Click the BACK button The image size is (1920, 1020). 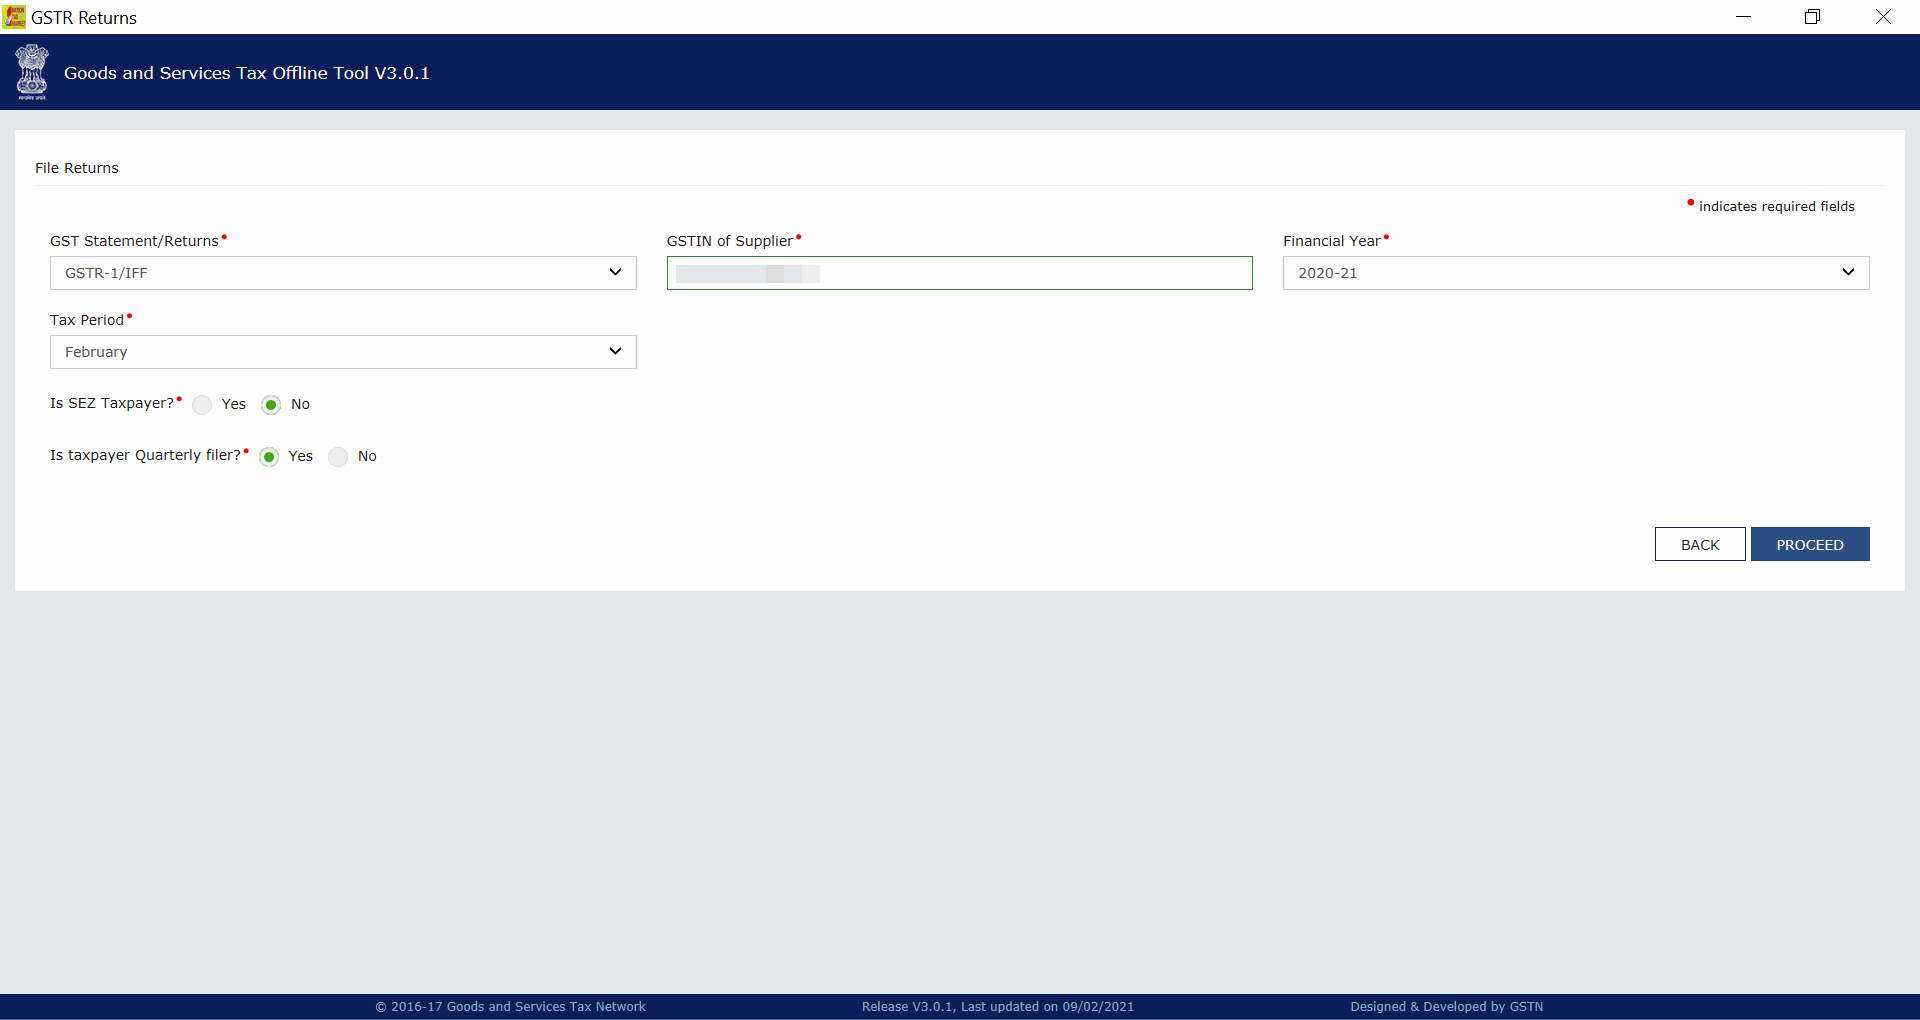(x=1700, y=544)
